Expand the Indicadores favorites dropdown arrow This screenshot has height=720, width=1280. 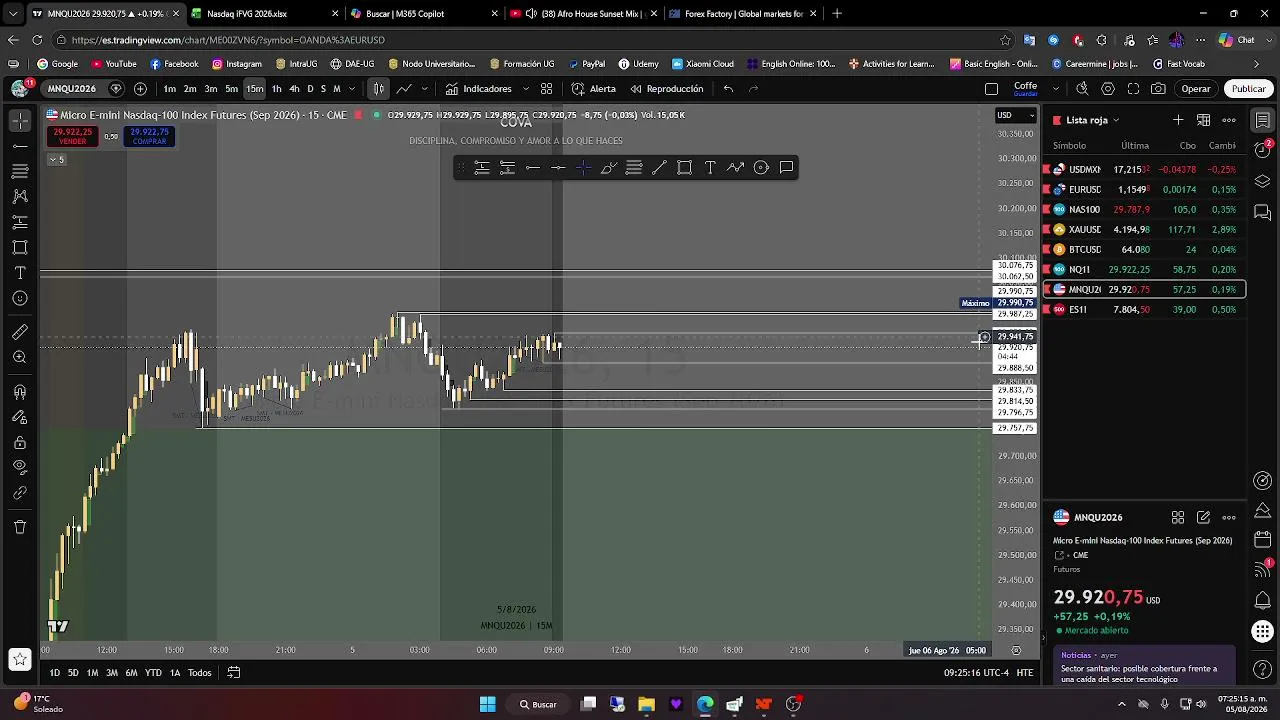(x=525, y=89)
